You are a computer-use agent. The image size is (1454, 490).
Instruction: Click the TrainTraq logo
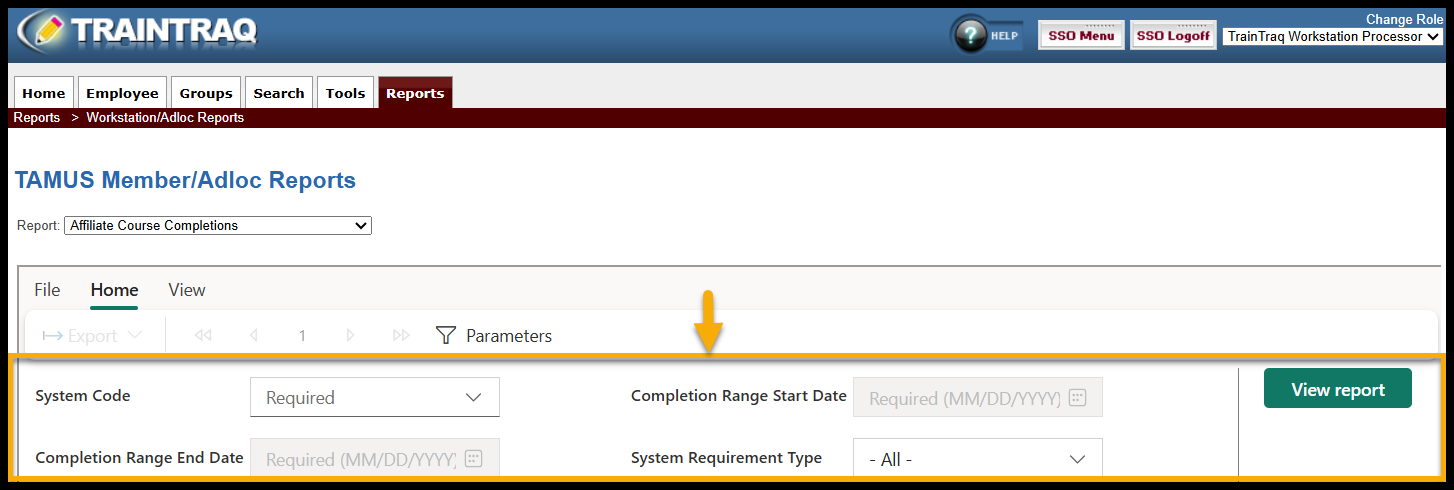137,32
